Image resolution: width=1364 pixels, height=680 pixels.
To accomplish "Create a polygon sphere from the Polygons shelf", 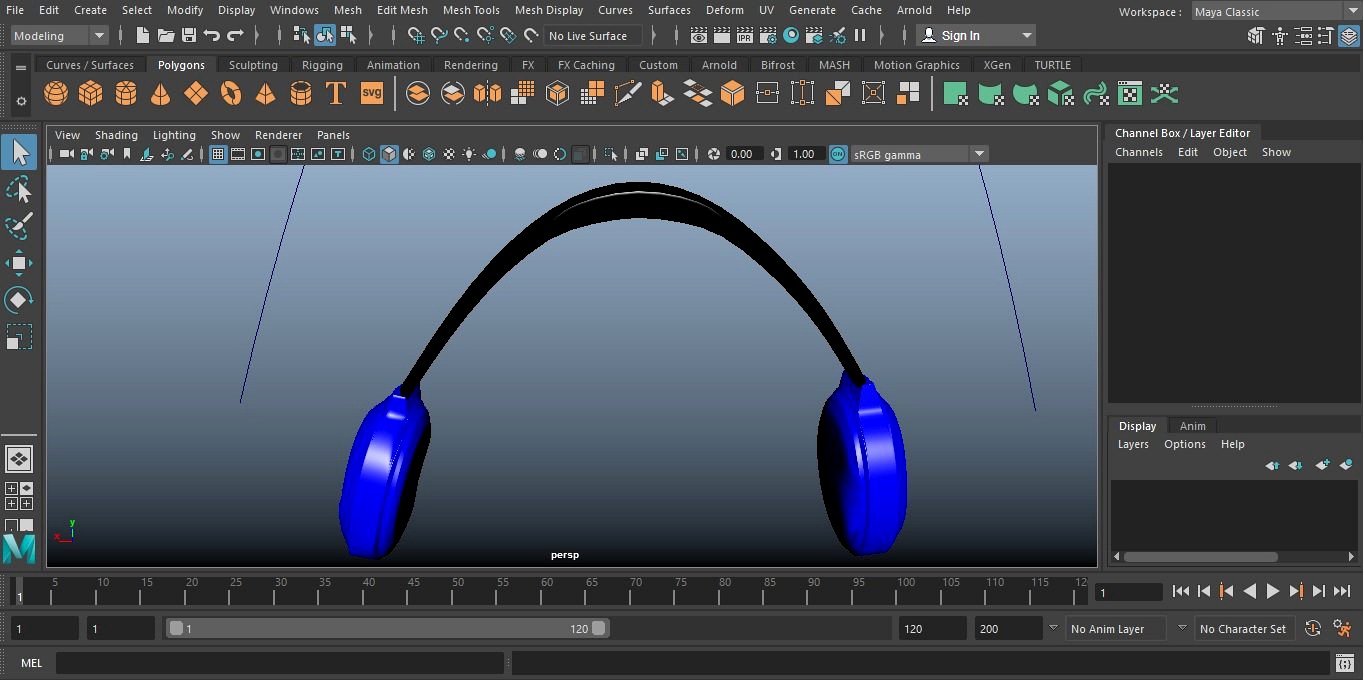I will [x=56, y=93].
